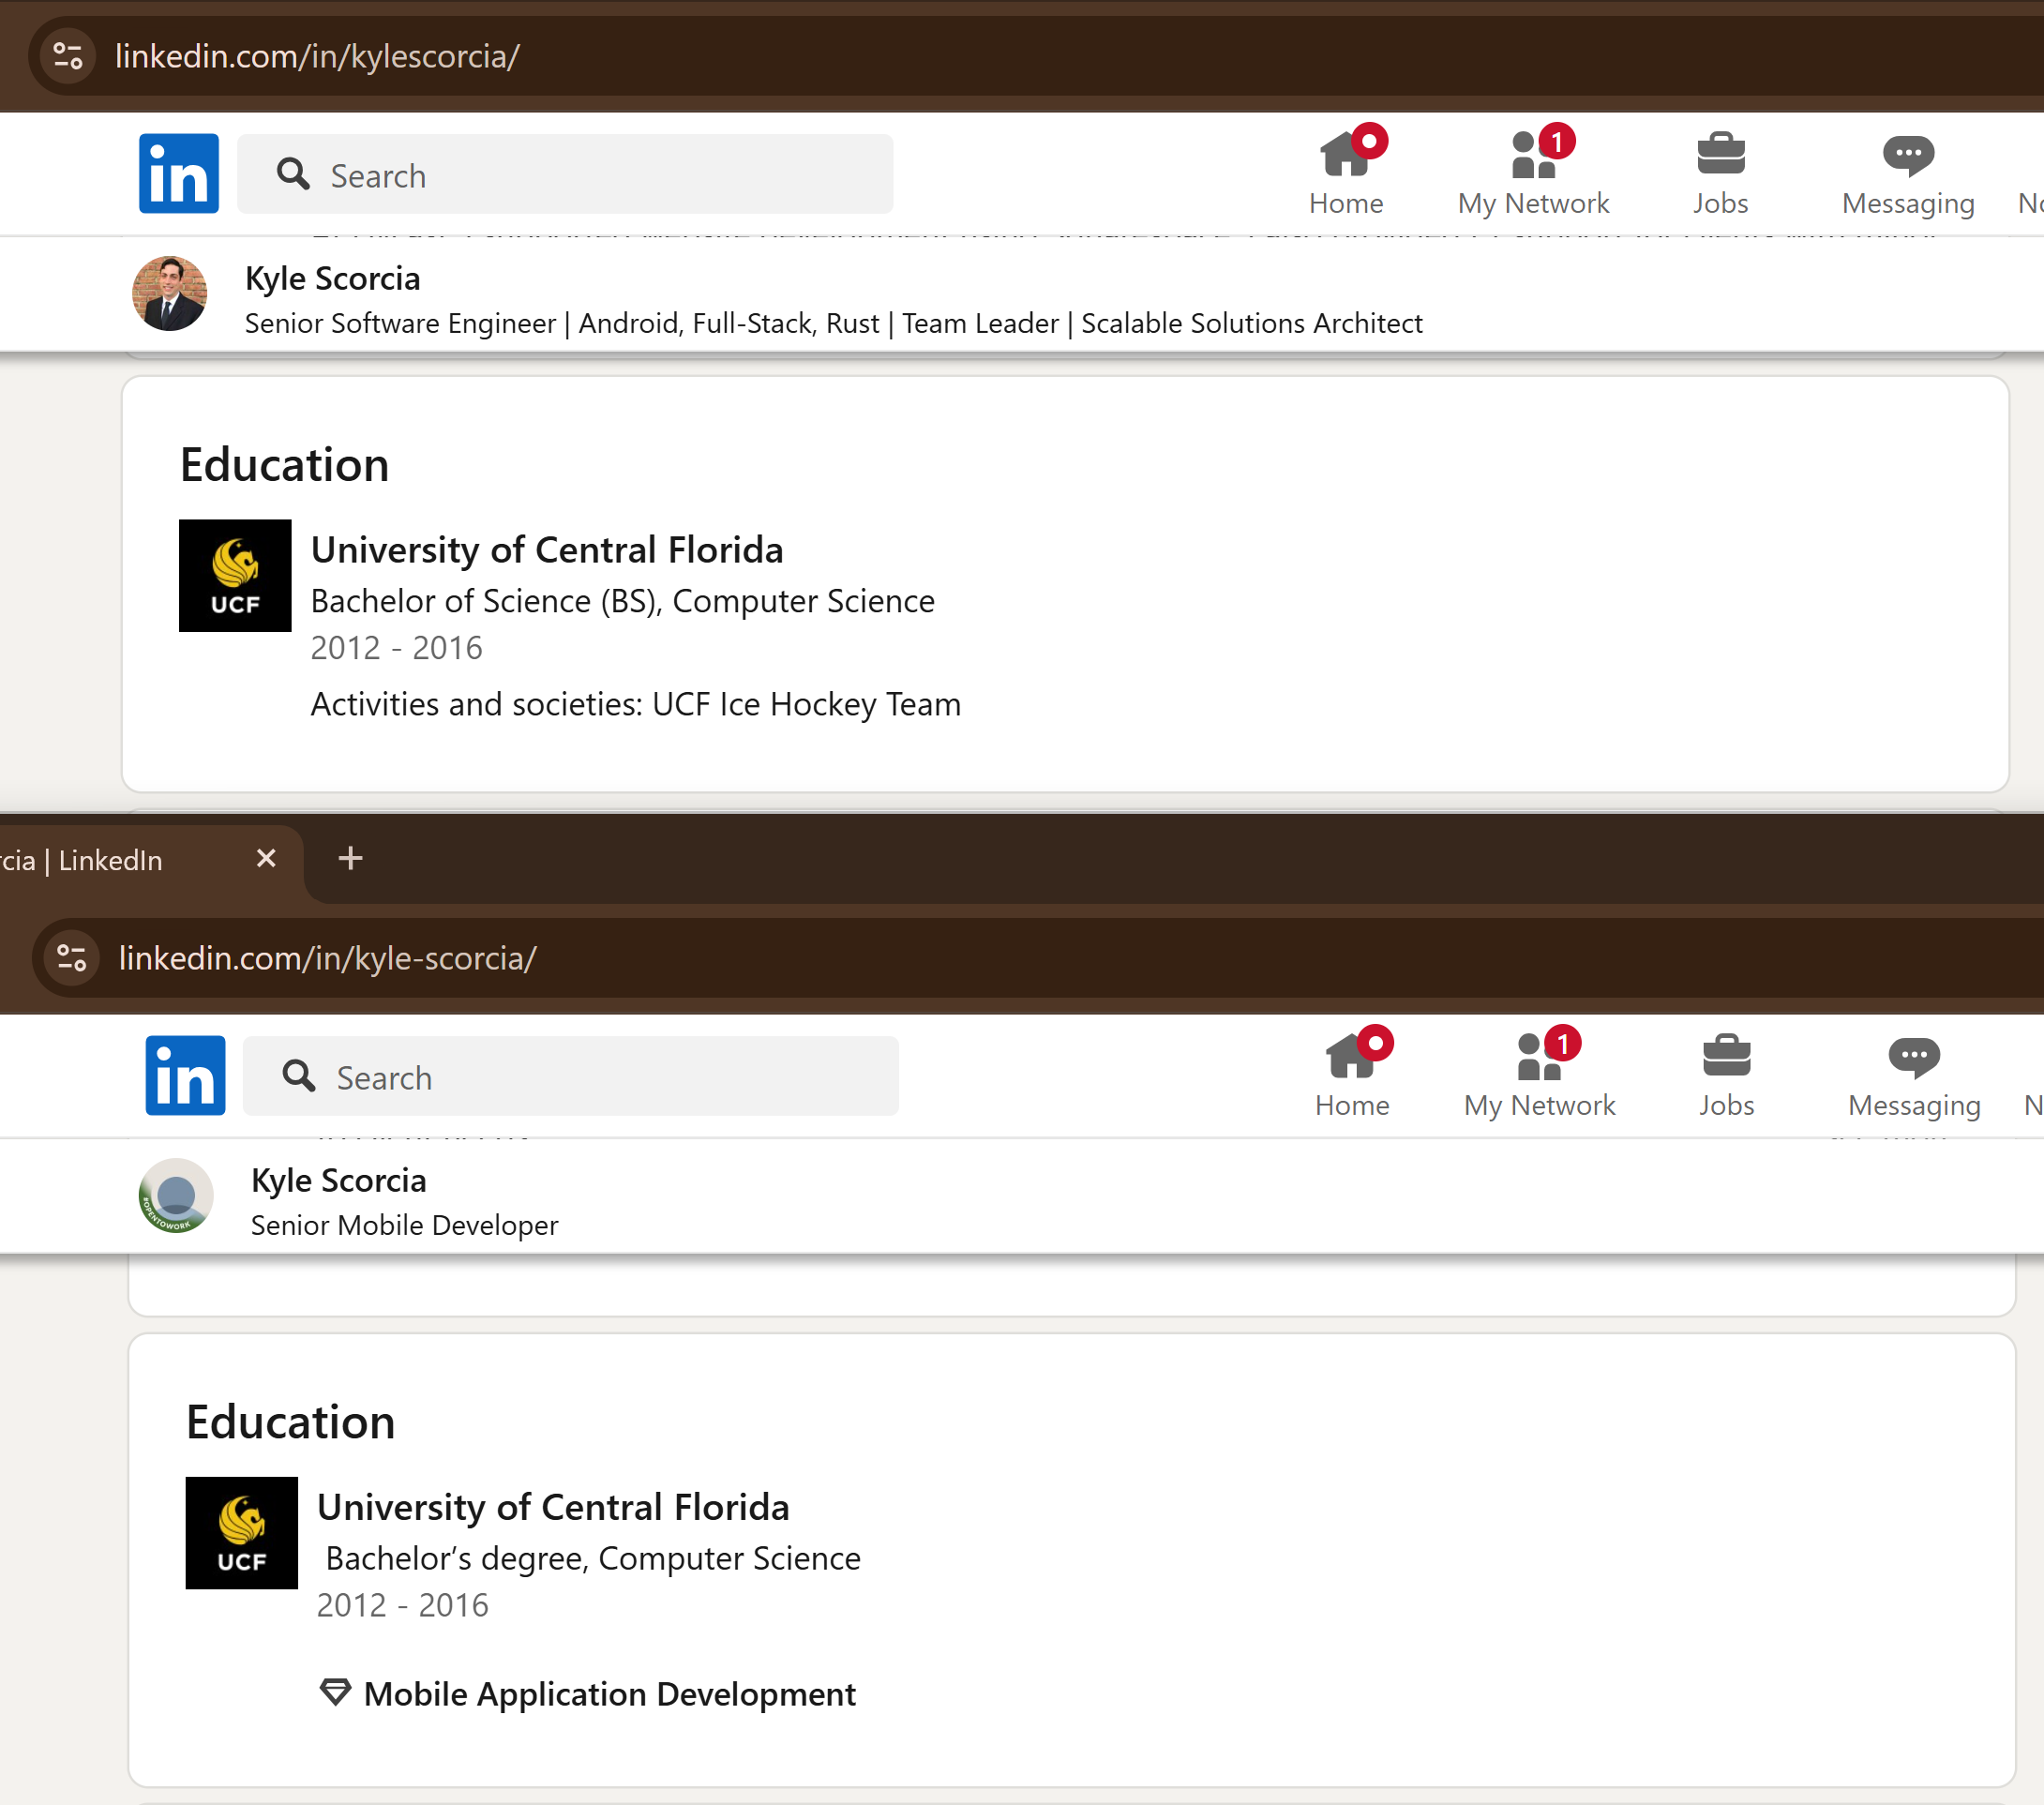The image size is (2044, 1805).
Task: Click the Mobile Application Development skill
Action: (x=610, y=1694)
